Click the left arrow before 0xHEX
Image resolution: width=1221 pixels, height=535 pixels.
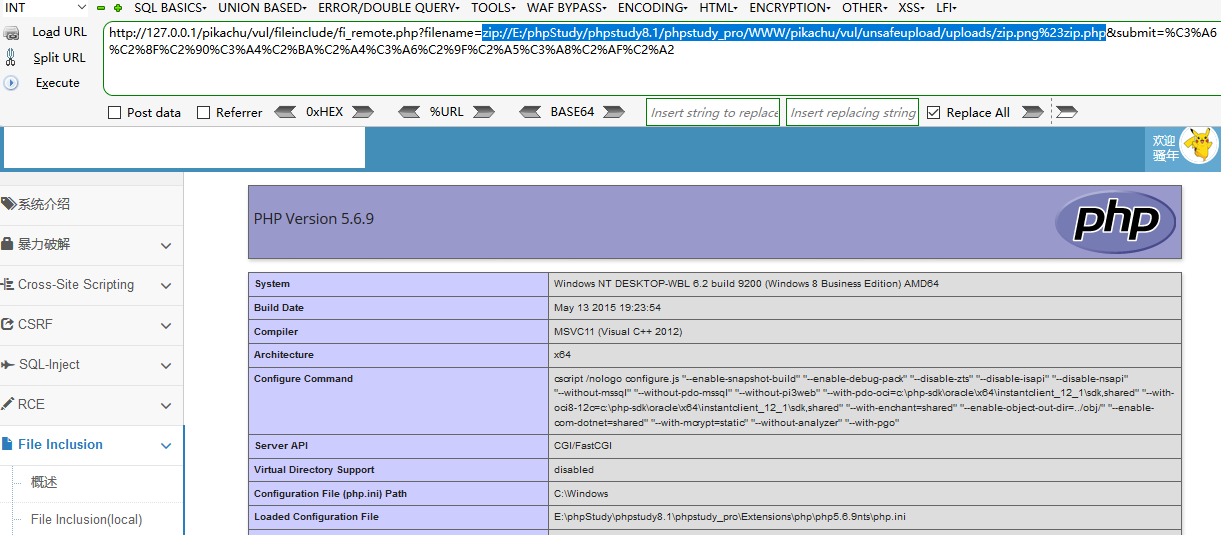pyautogui.click(x=285, y=112)
